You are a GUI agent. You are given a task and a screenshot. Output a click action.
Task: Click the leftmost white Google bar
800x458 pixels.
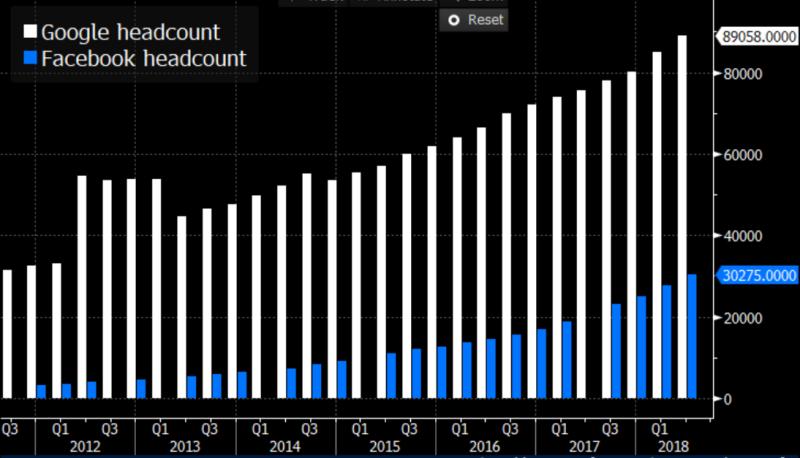(7, 333)
